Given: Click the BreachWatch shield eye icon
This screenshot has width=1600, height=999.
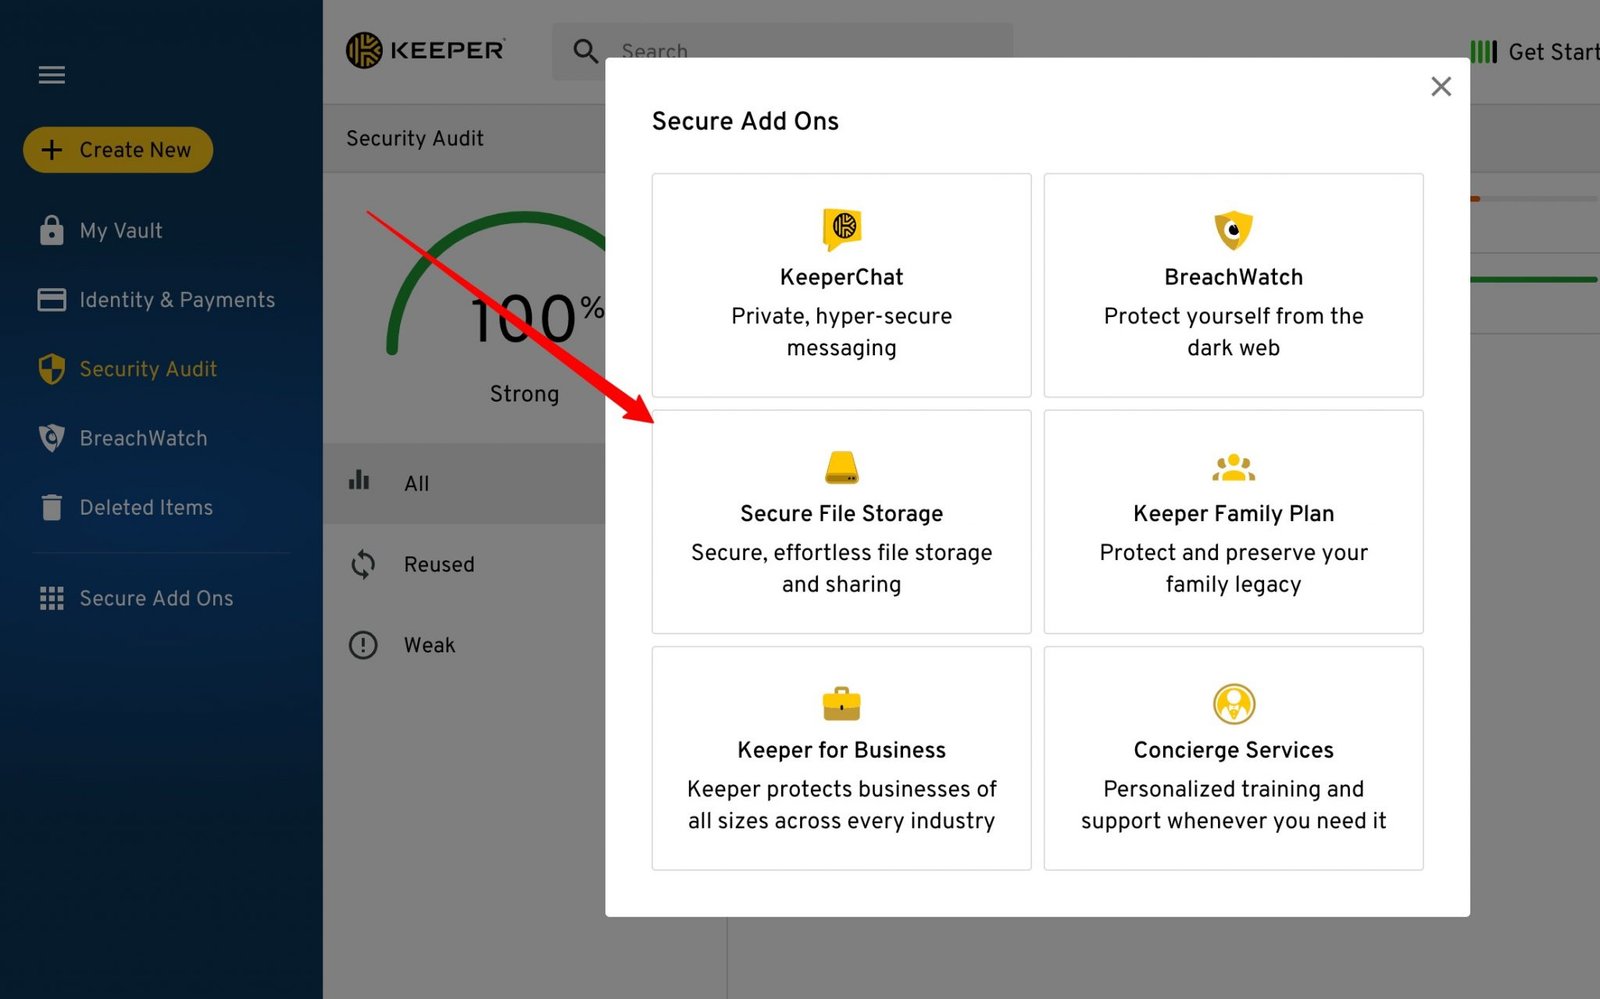Looking at the screenshot, I should click(x=1233, y=230).
